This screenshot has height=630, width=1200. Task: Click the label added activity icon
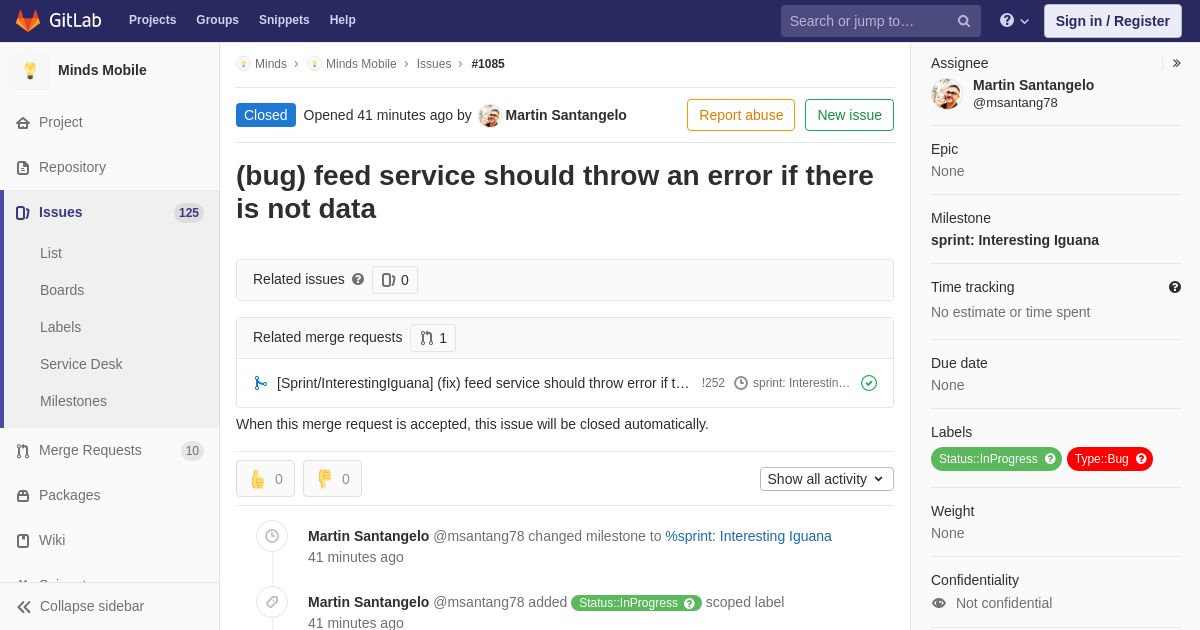click(x=272, y=602)
